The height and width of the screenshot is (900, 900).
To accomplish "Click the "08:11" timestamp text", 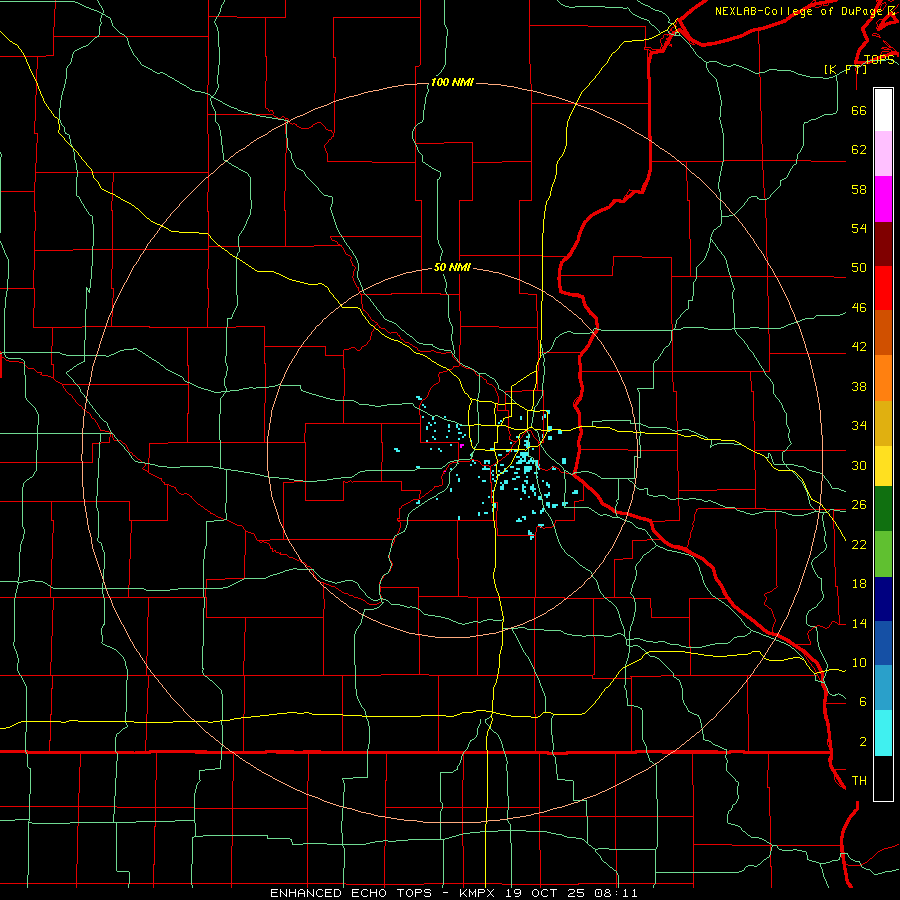I will click(616, 893).
